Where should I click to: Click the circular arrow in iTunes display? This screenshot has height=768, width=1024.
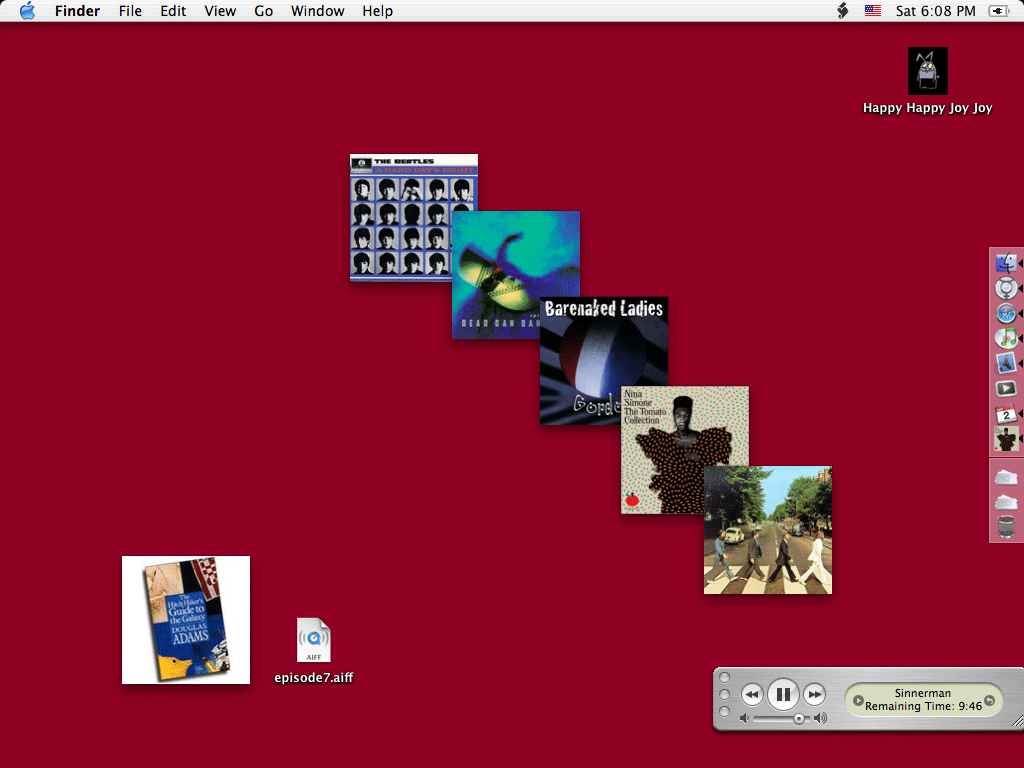coord(989,700)
